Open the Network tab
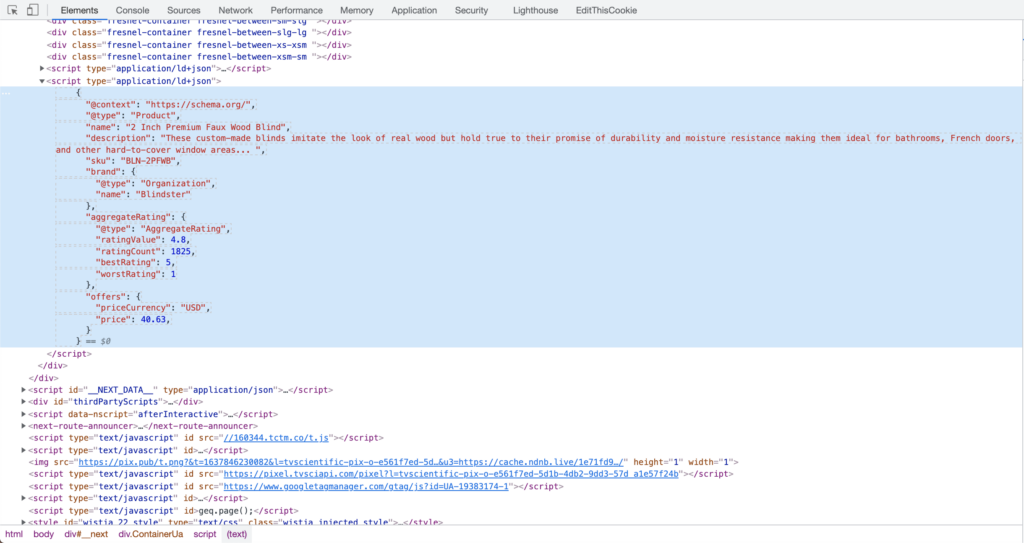1024x543 pixels. tap(236, 10)
